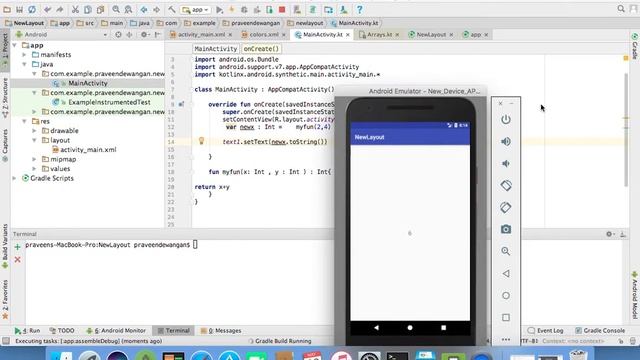Close terminal session red X button
Image resolution: width=640 pixels, height=360 pixels.
tap(18, 260)
